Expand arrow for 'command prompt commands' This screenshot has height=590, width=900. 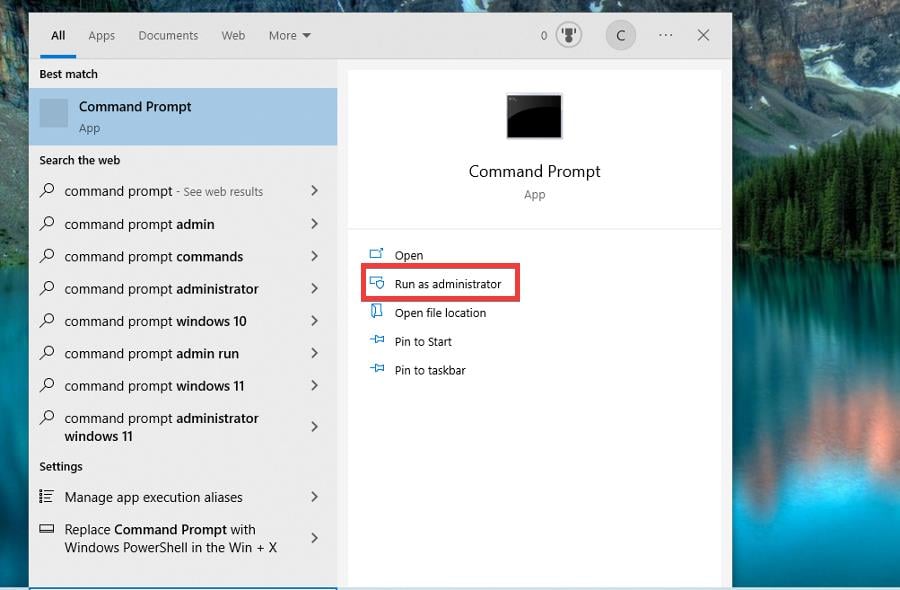[x=314, y=256]
